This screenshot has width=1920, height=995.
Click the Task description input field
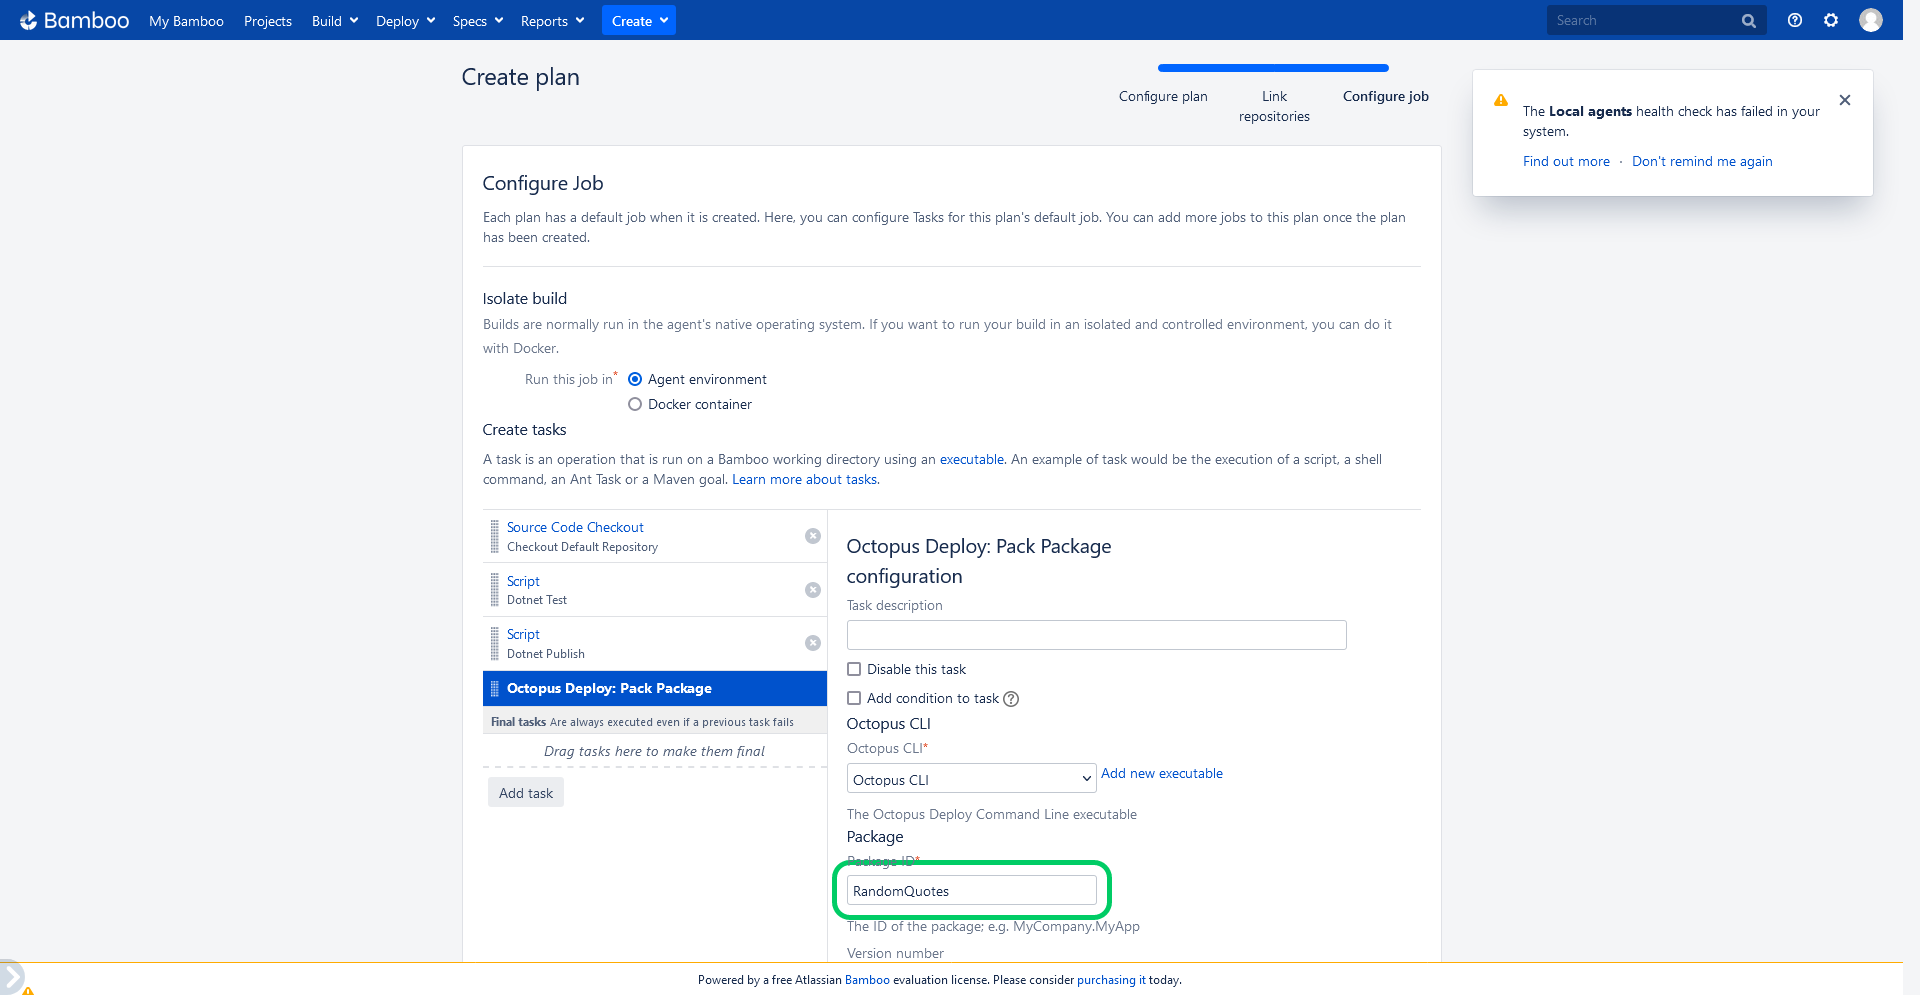[x=1096, y=635]
